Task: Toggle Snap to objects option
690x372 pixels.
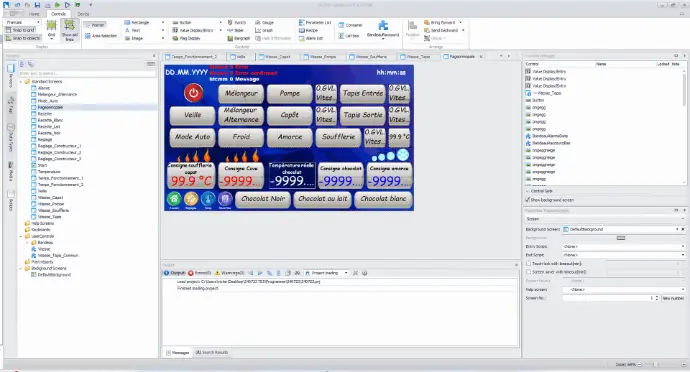Action: coord(23,38)
